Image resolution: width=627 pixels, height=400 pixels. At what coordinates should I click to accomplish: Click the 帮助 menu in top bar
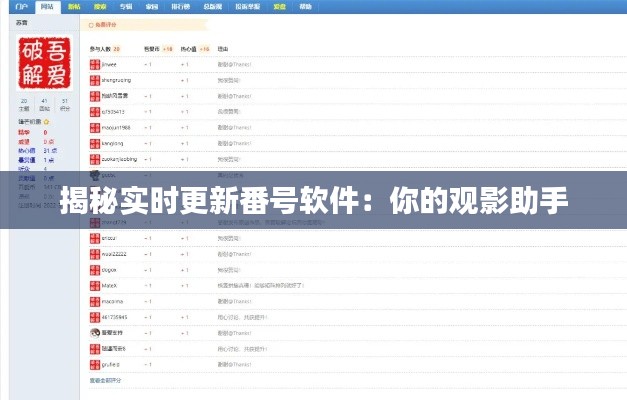click(x=305, y=6)
